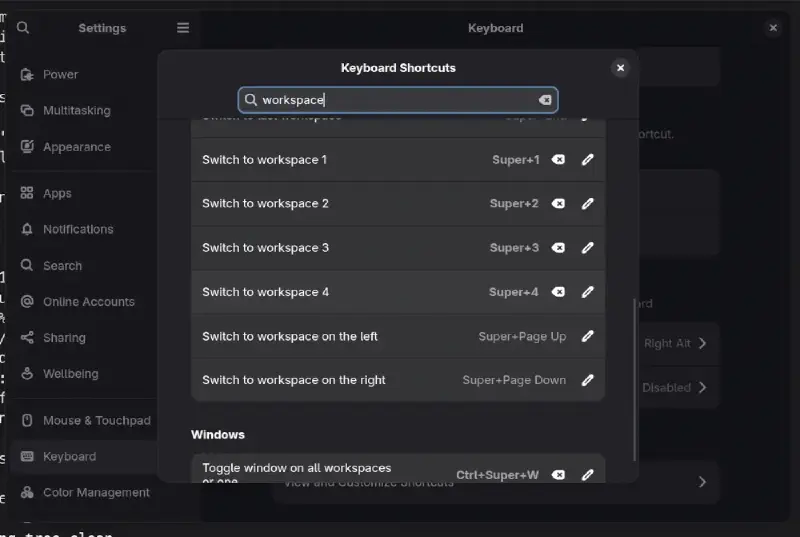
Task: Open the Appearance settings panel
Action: 84,147
